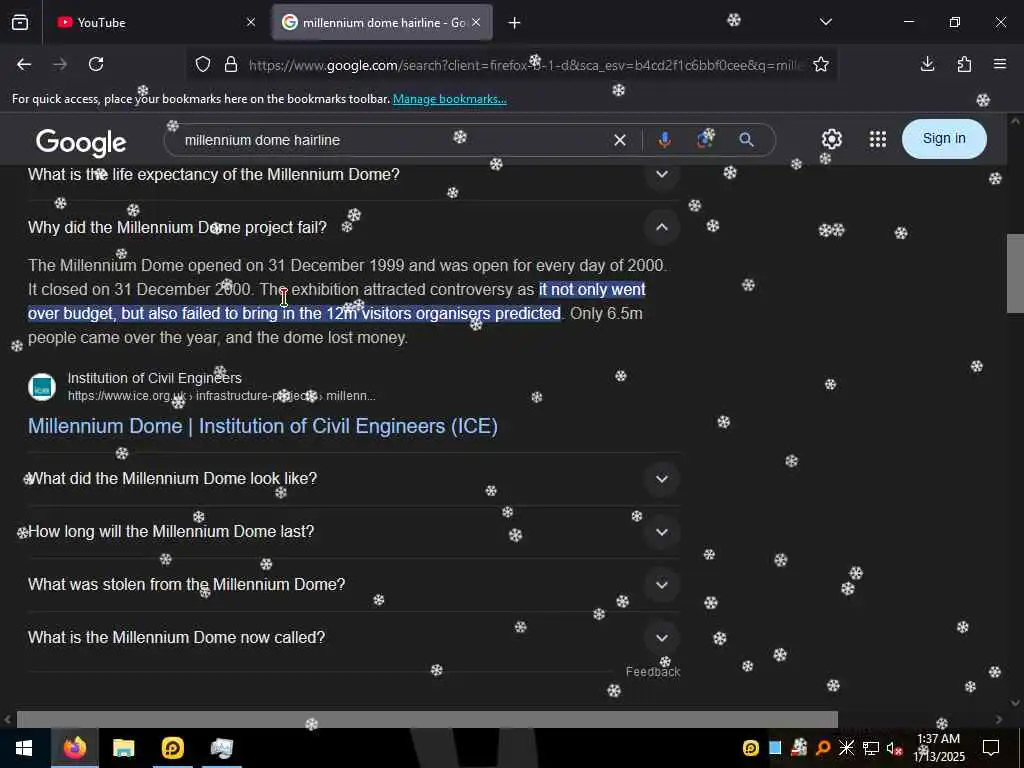Click the vertical page scrollbar thumb
The height and width of the screenshot is (768, 1024).
click(x=1015, y=273)
